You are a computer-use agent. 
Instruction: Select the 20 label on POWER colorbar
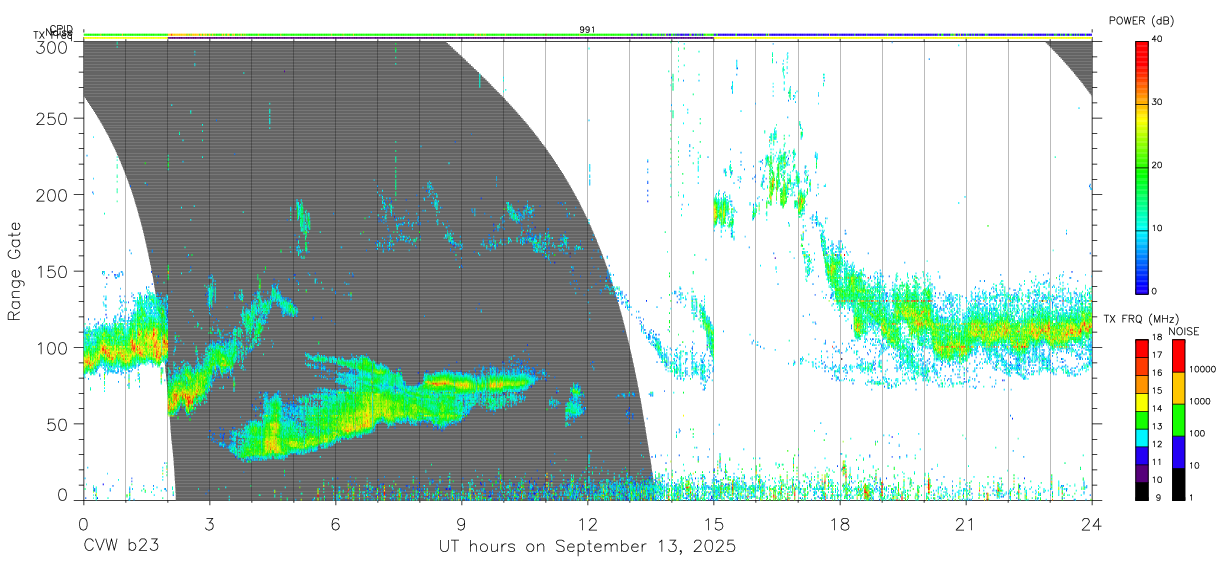pyautogui.click(x=1158, y=165)
